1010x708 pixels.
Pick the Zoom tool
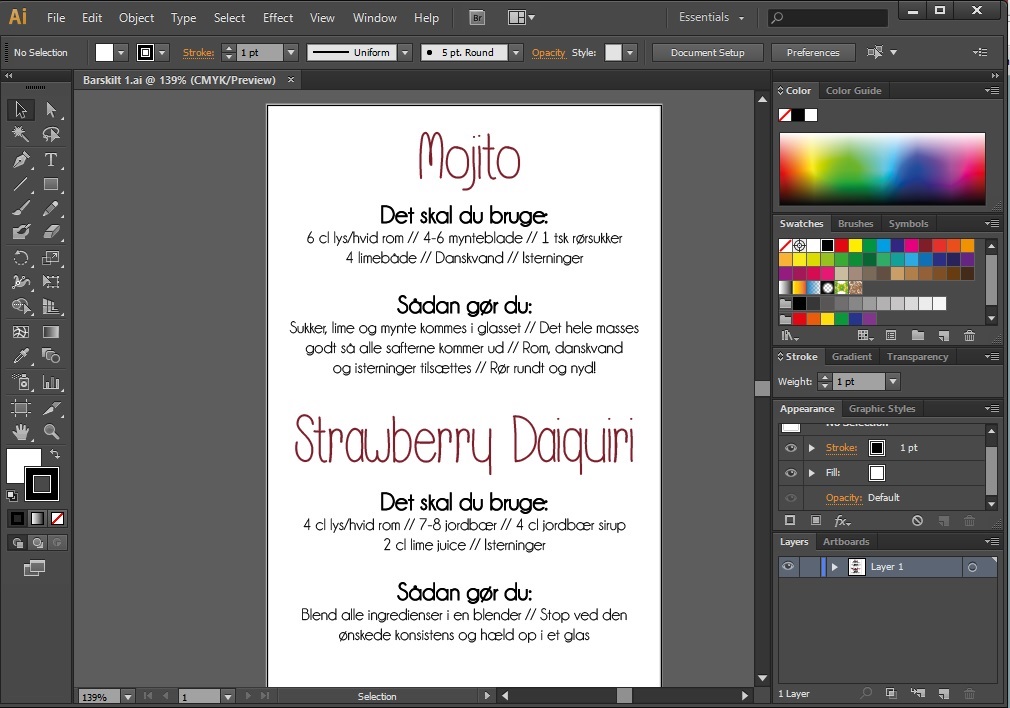click(x=51, y=432)
